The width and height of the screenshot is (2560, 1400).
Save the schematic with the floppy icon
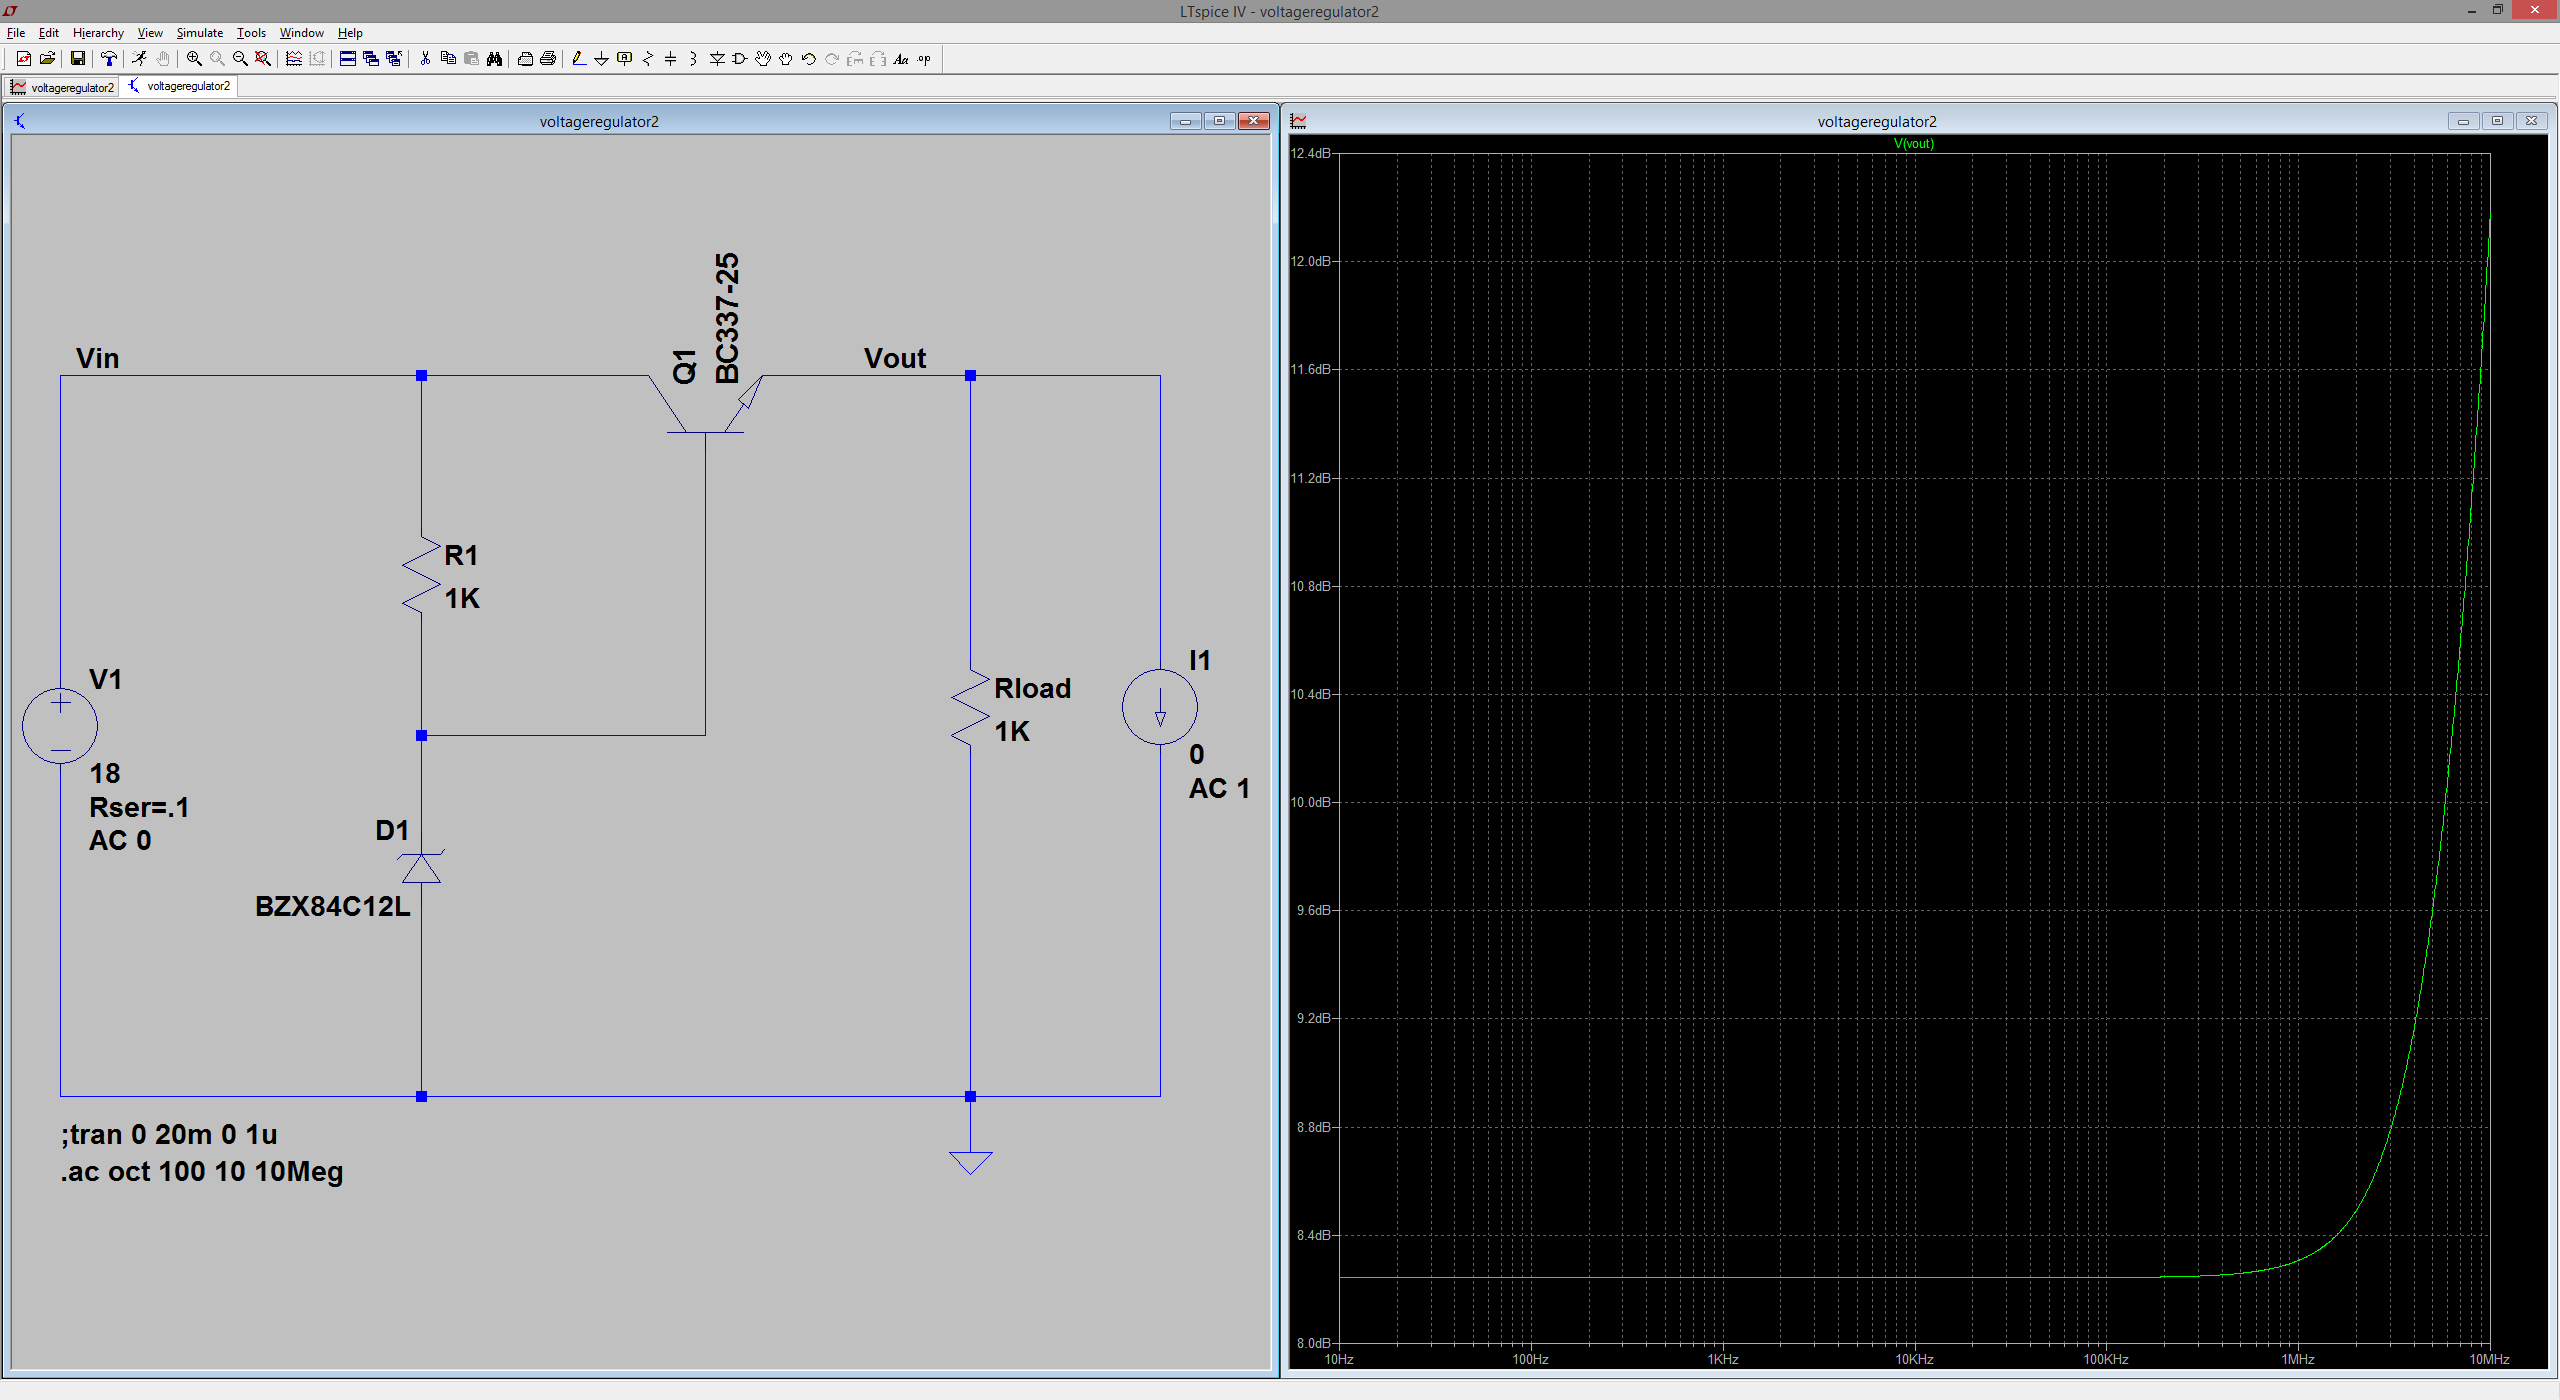pos(77,59)
